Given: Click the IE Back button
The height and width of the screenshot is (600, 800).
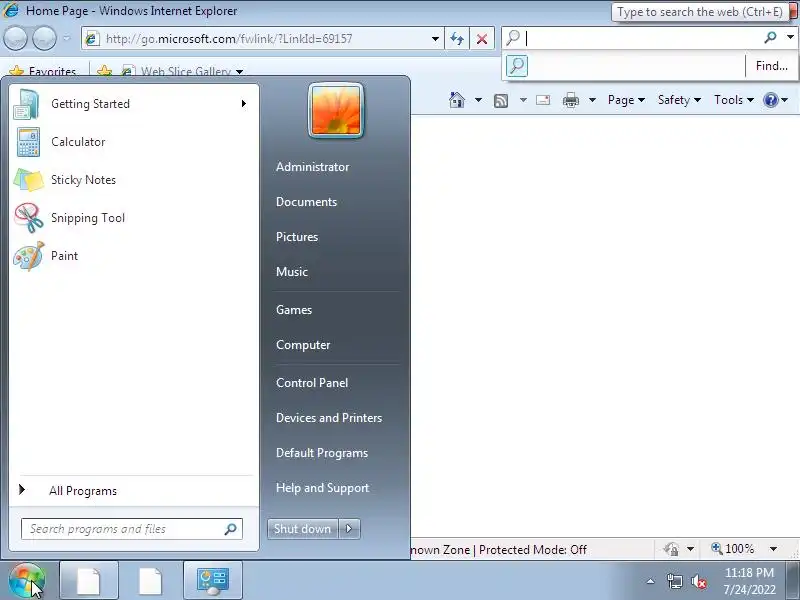Looking at the screenshot, I should point(15,39).
